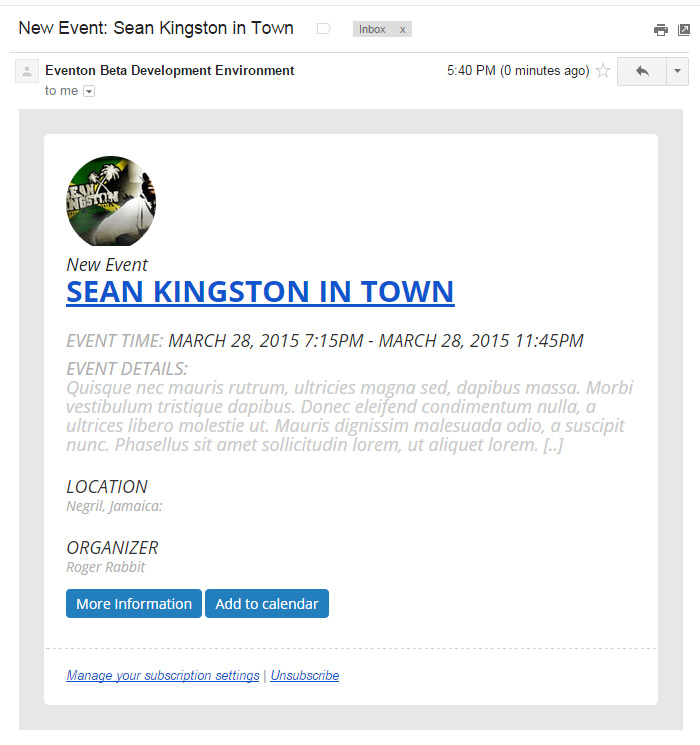
Task: Star this email from Eventon
Action: pos(603,71)
